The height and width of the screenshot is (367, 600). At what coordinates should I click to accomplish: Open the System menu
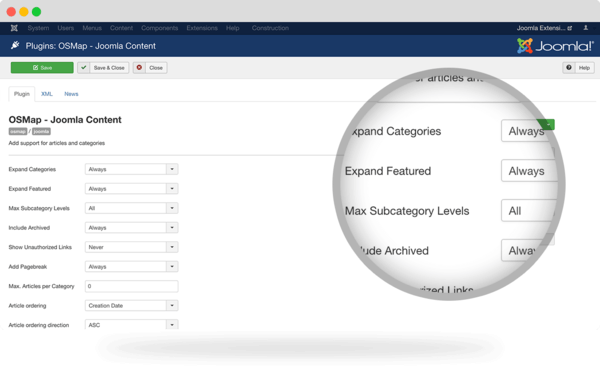coord(38,28)
